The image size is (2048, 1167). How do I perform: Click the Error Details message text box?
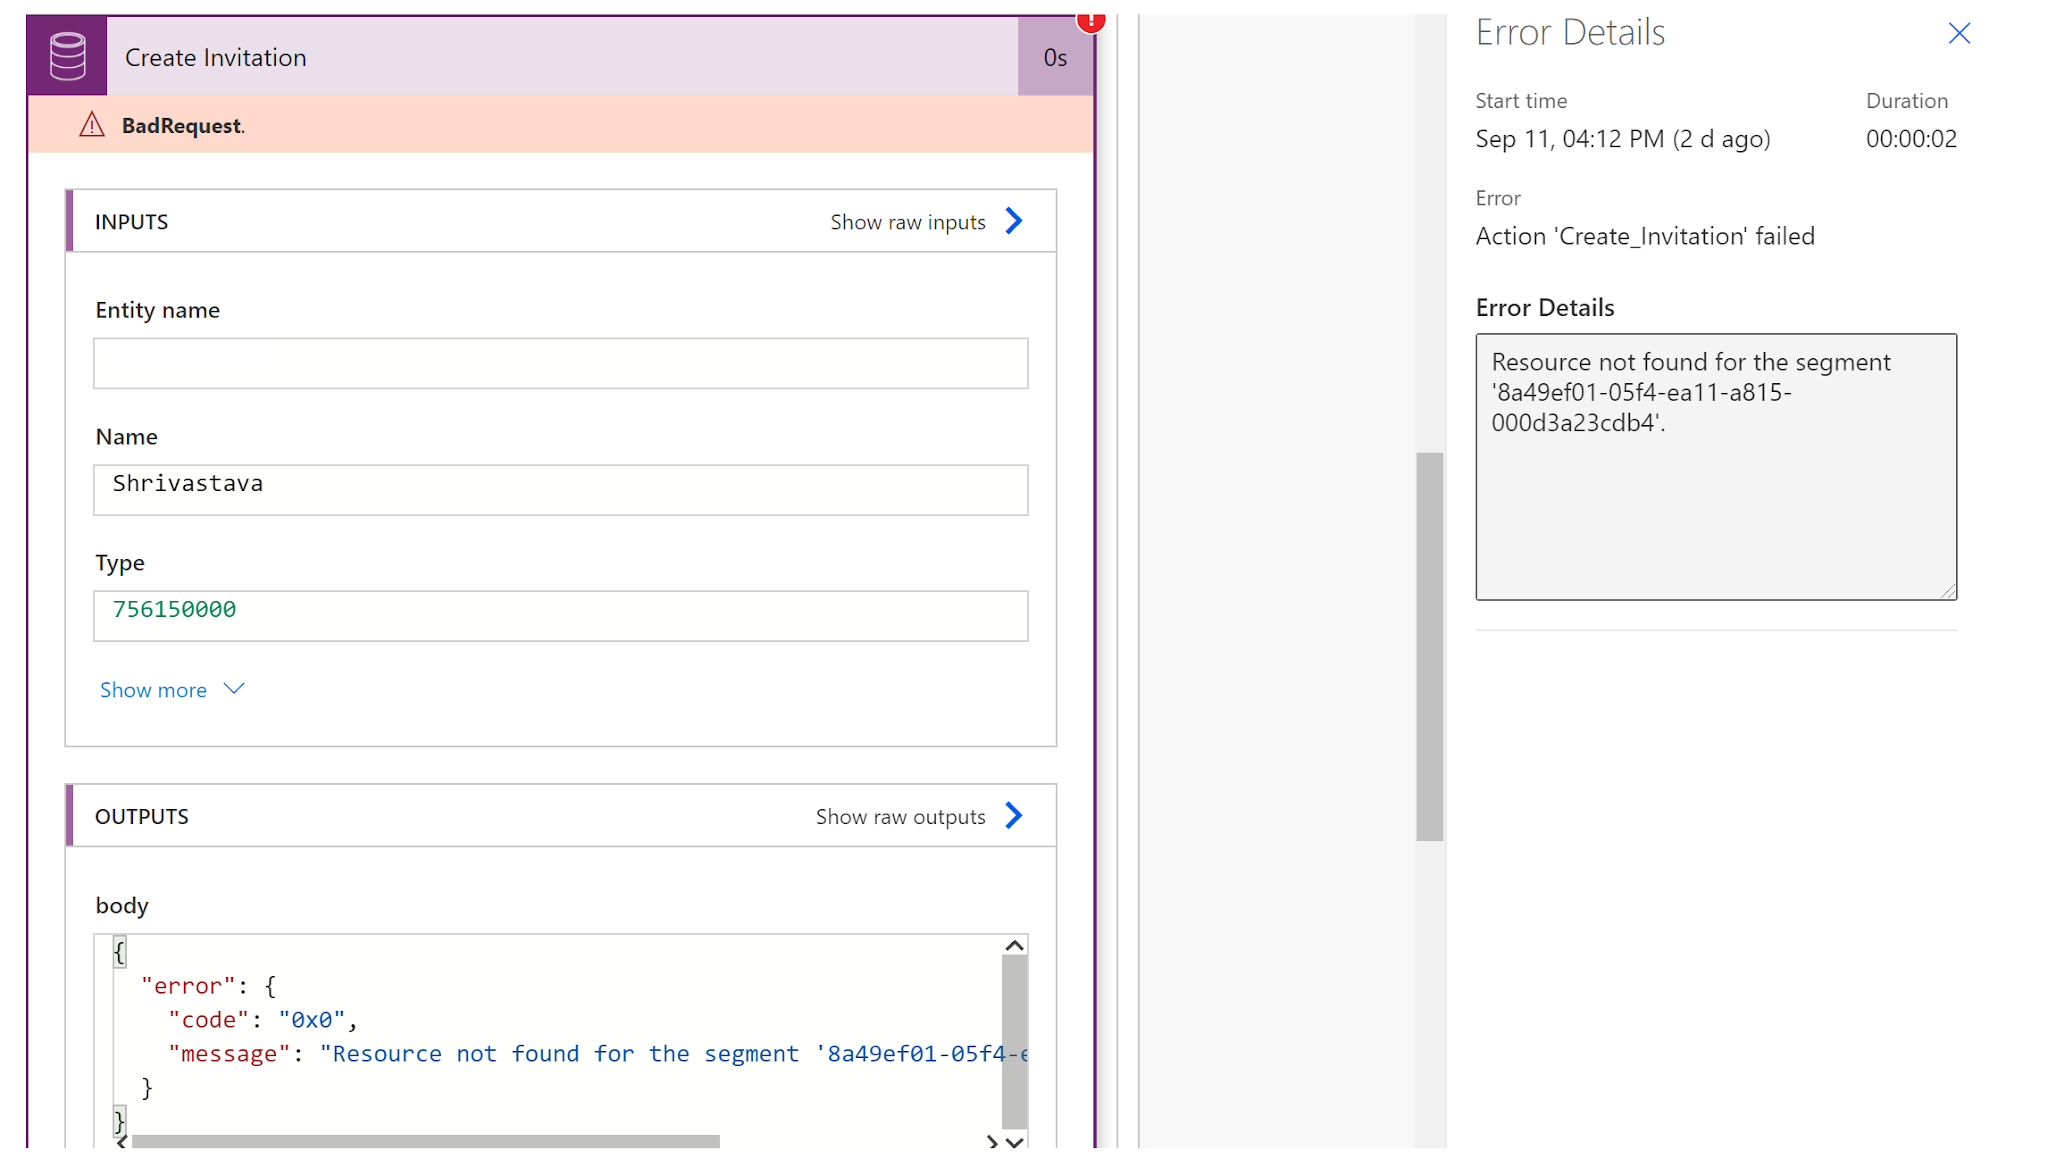pos(1715,467)
